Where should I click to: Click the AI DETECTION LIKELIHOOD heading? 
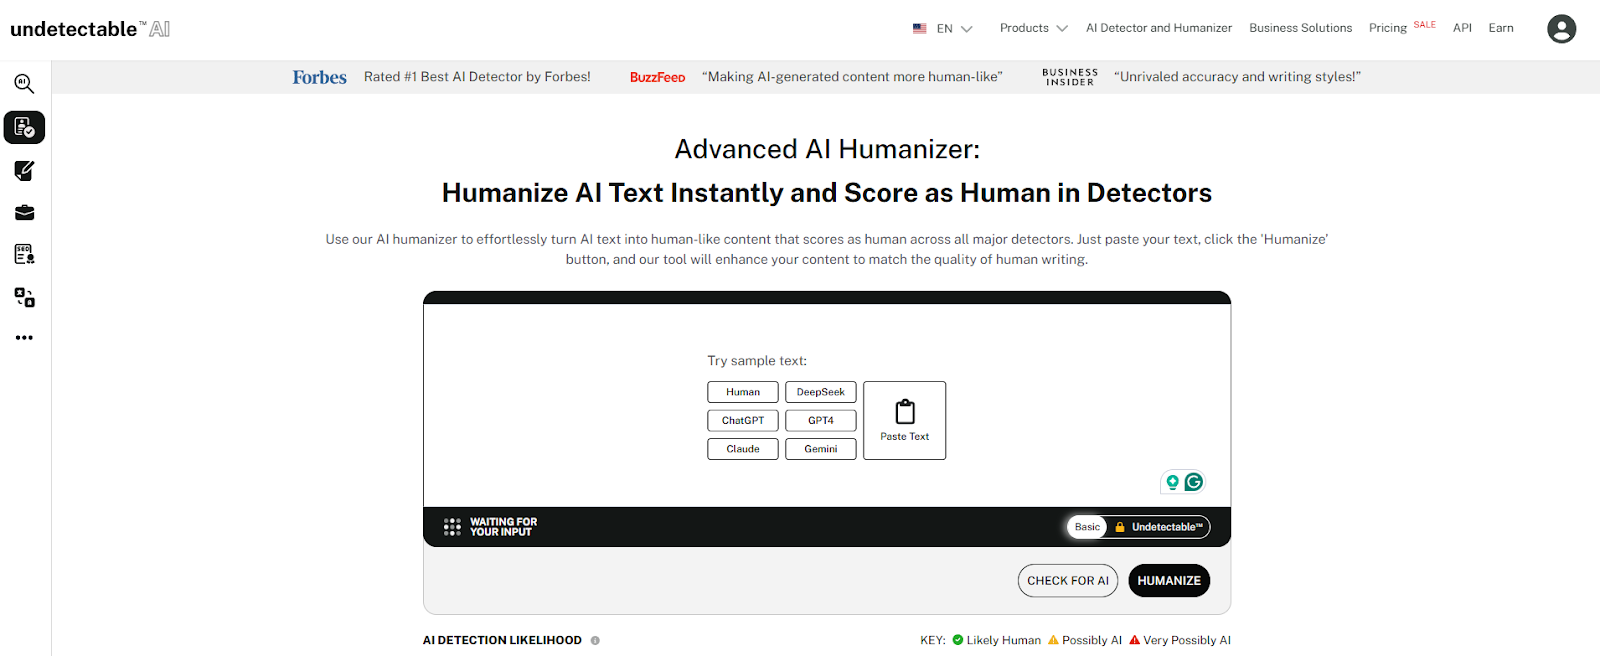(502, 641)
